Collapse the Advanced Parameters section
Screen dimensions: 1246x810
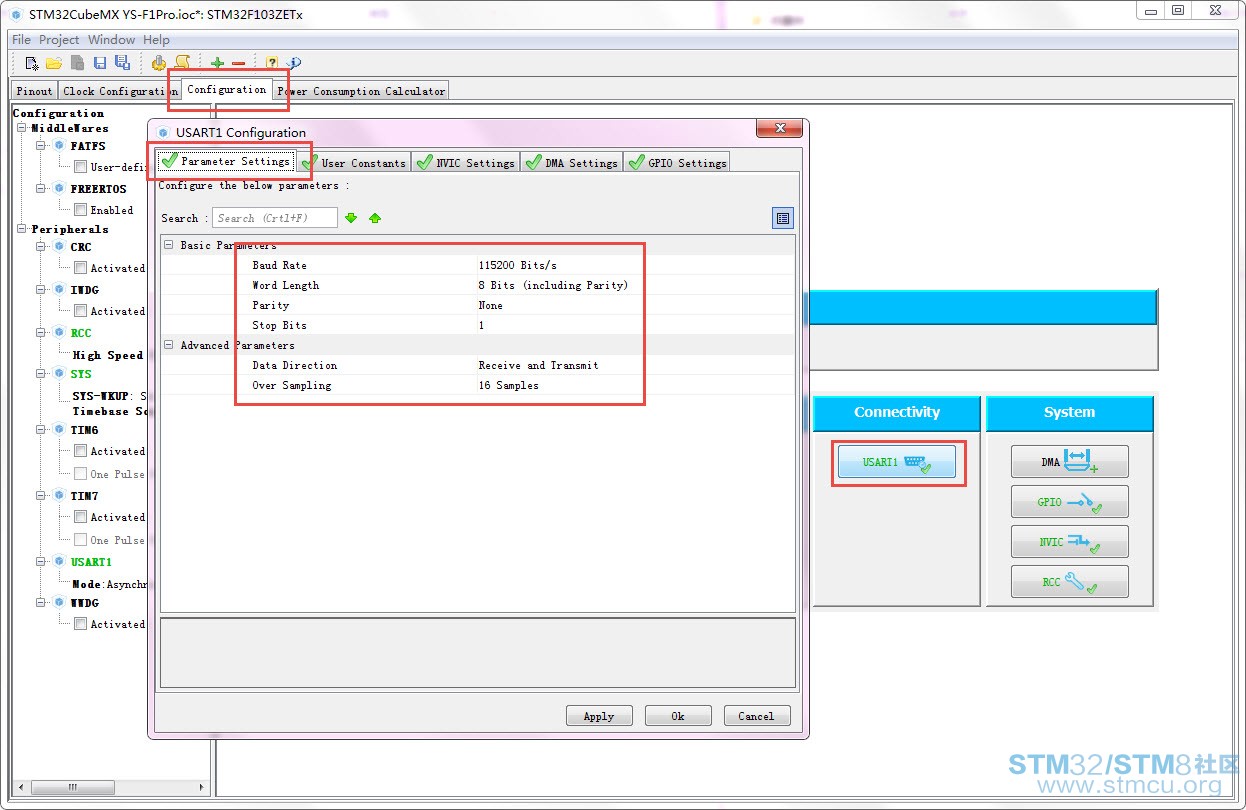point(169,345)
